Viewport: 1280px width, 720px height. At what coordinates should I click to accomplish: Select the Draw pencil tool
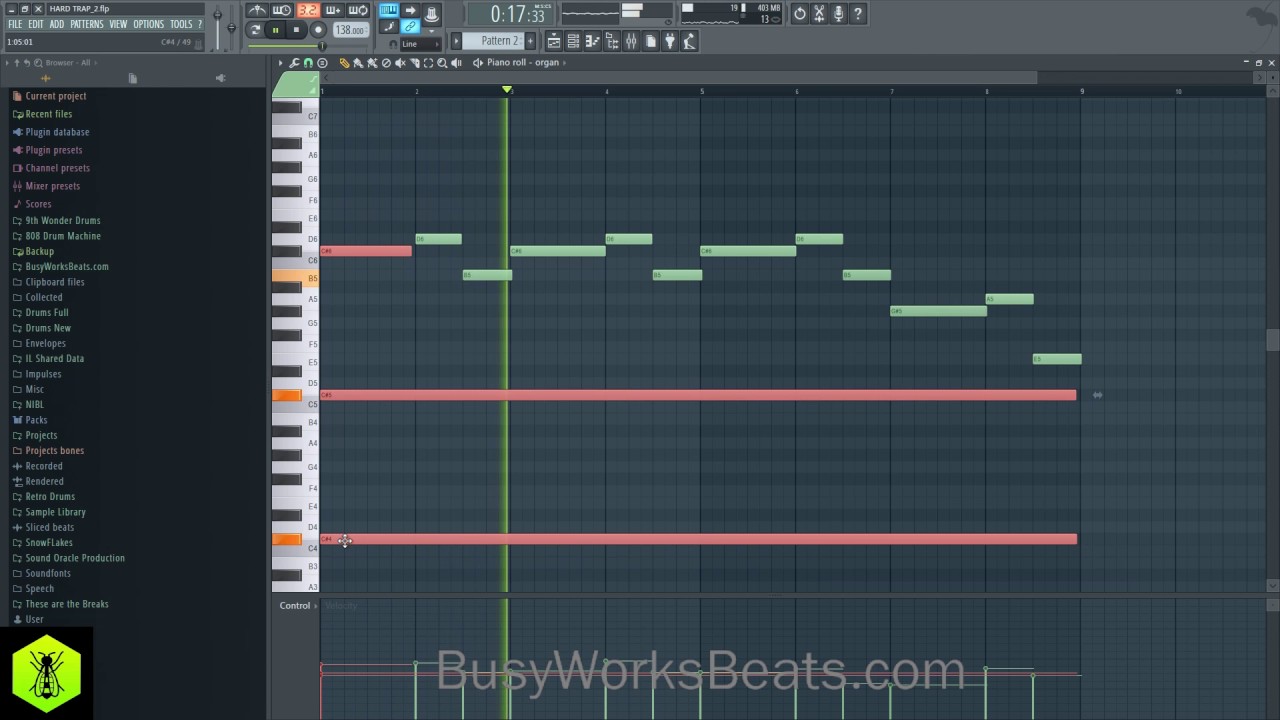coord(344,63)
